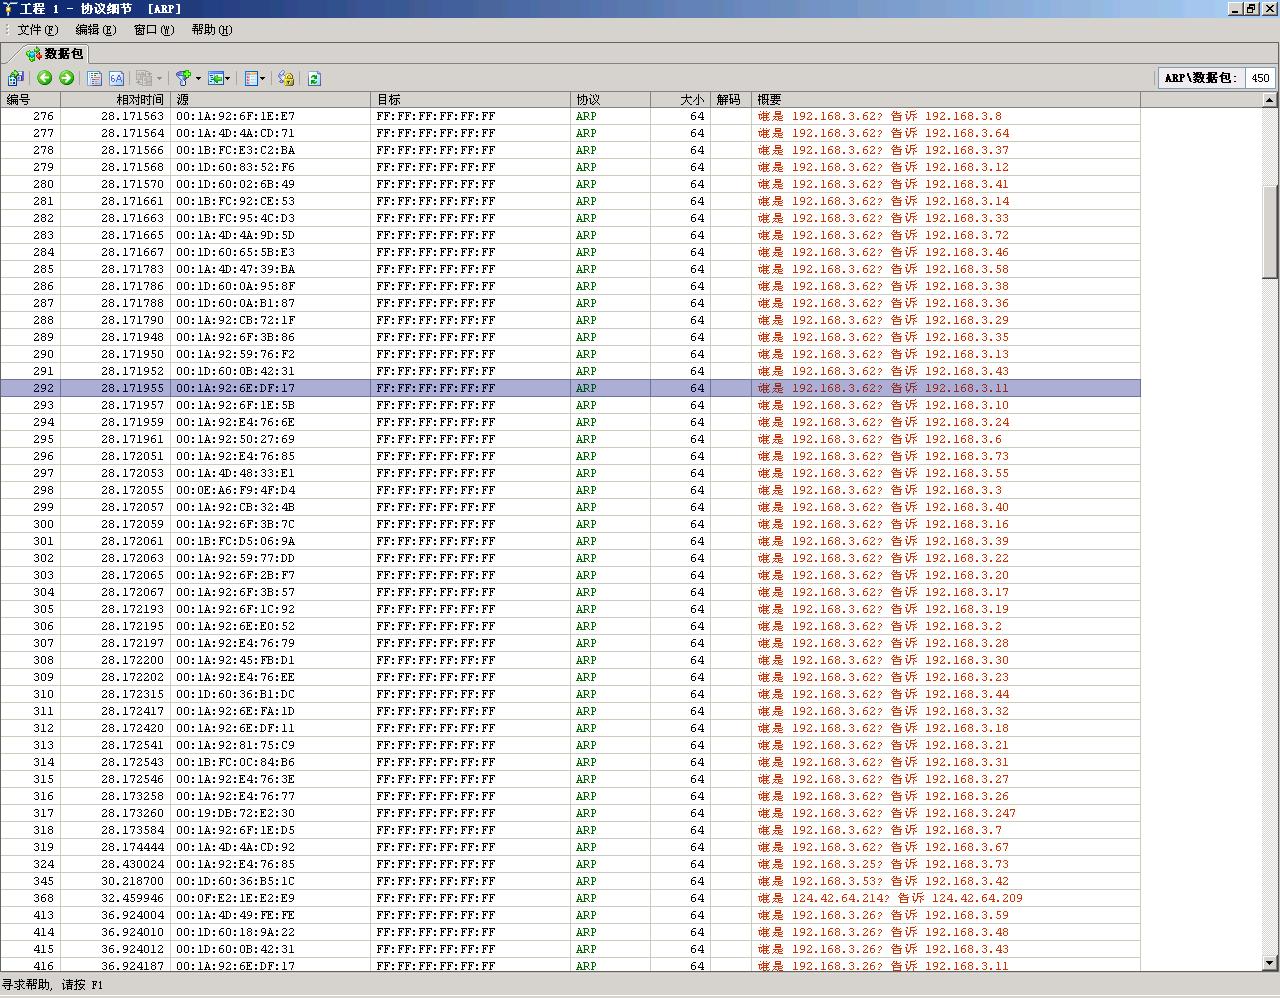Open dropdown arrow beside the green-arrow locate icon
The width and height of the screenshot is (1280, 998).
pyautogui.click(x=228, y=78)
